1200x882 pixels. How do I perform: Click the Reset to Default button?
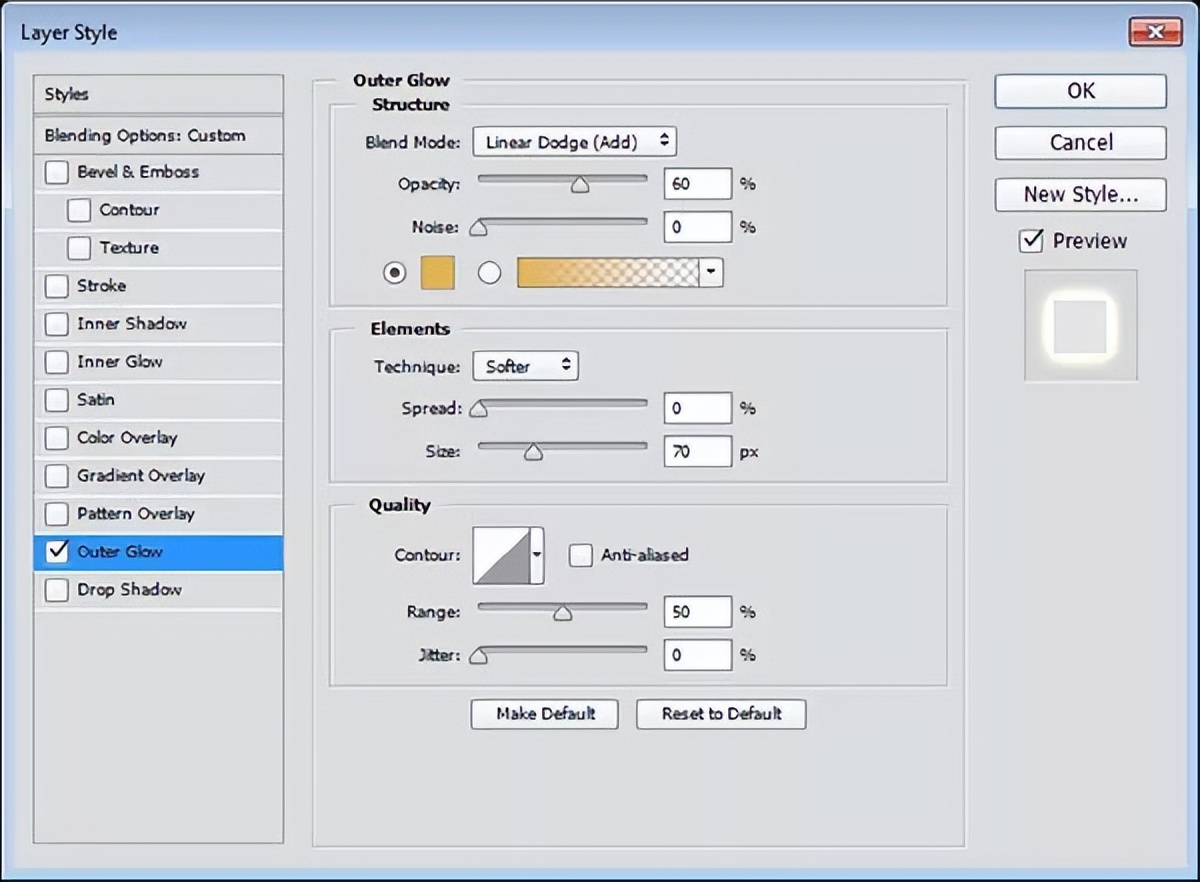pyautogui.click(x=721, y=714)
